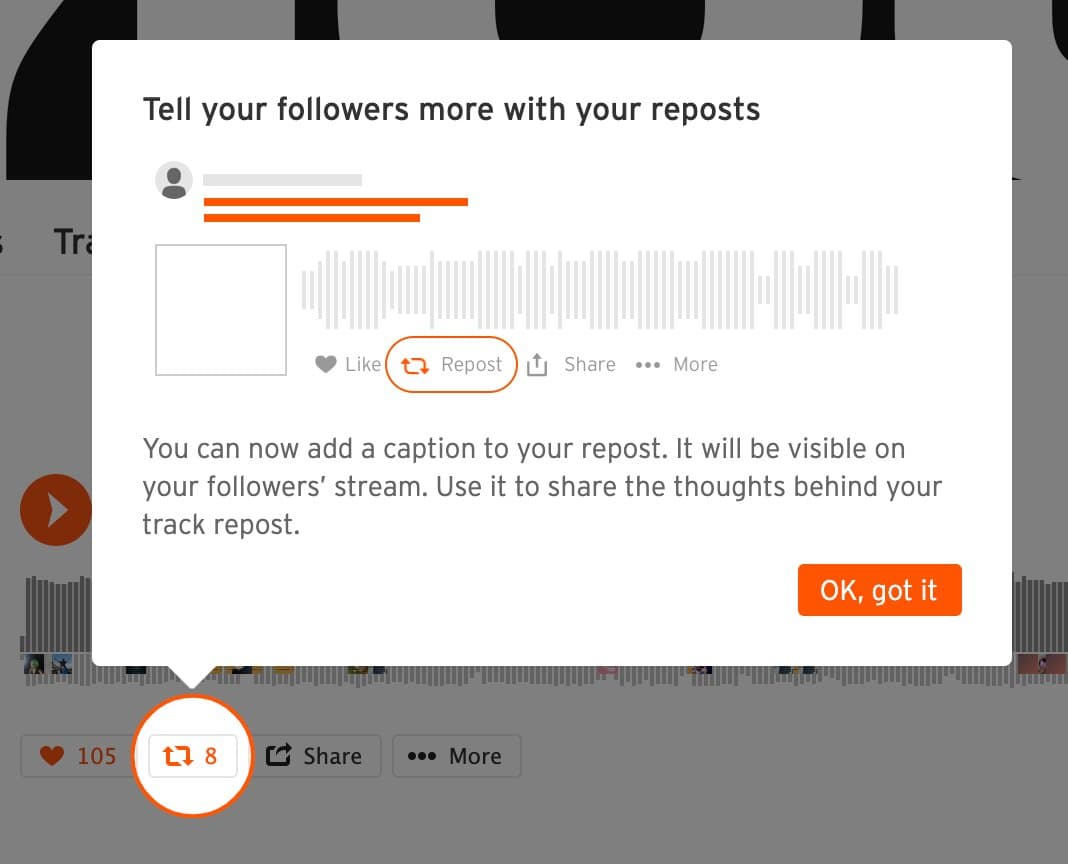
Task: Click the user avatar placeholder in the dialog
Action: coord(174,181)
